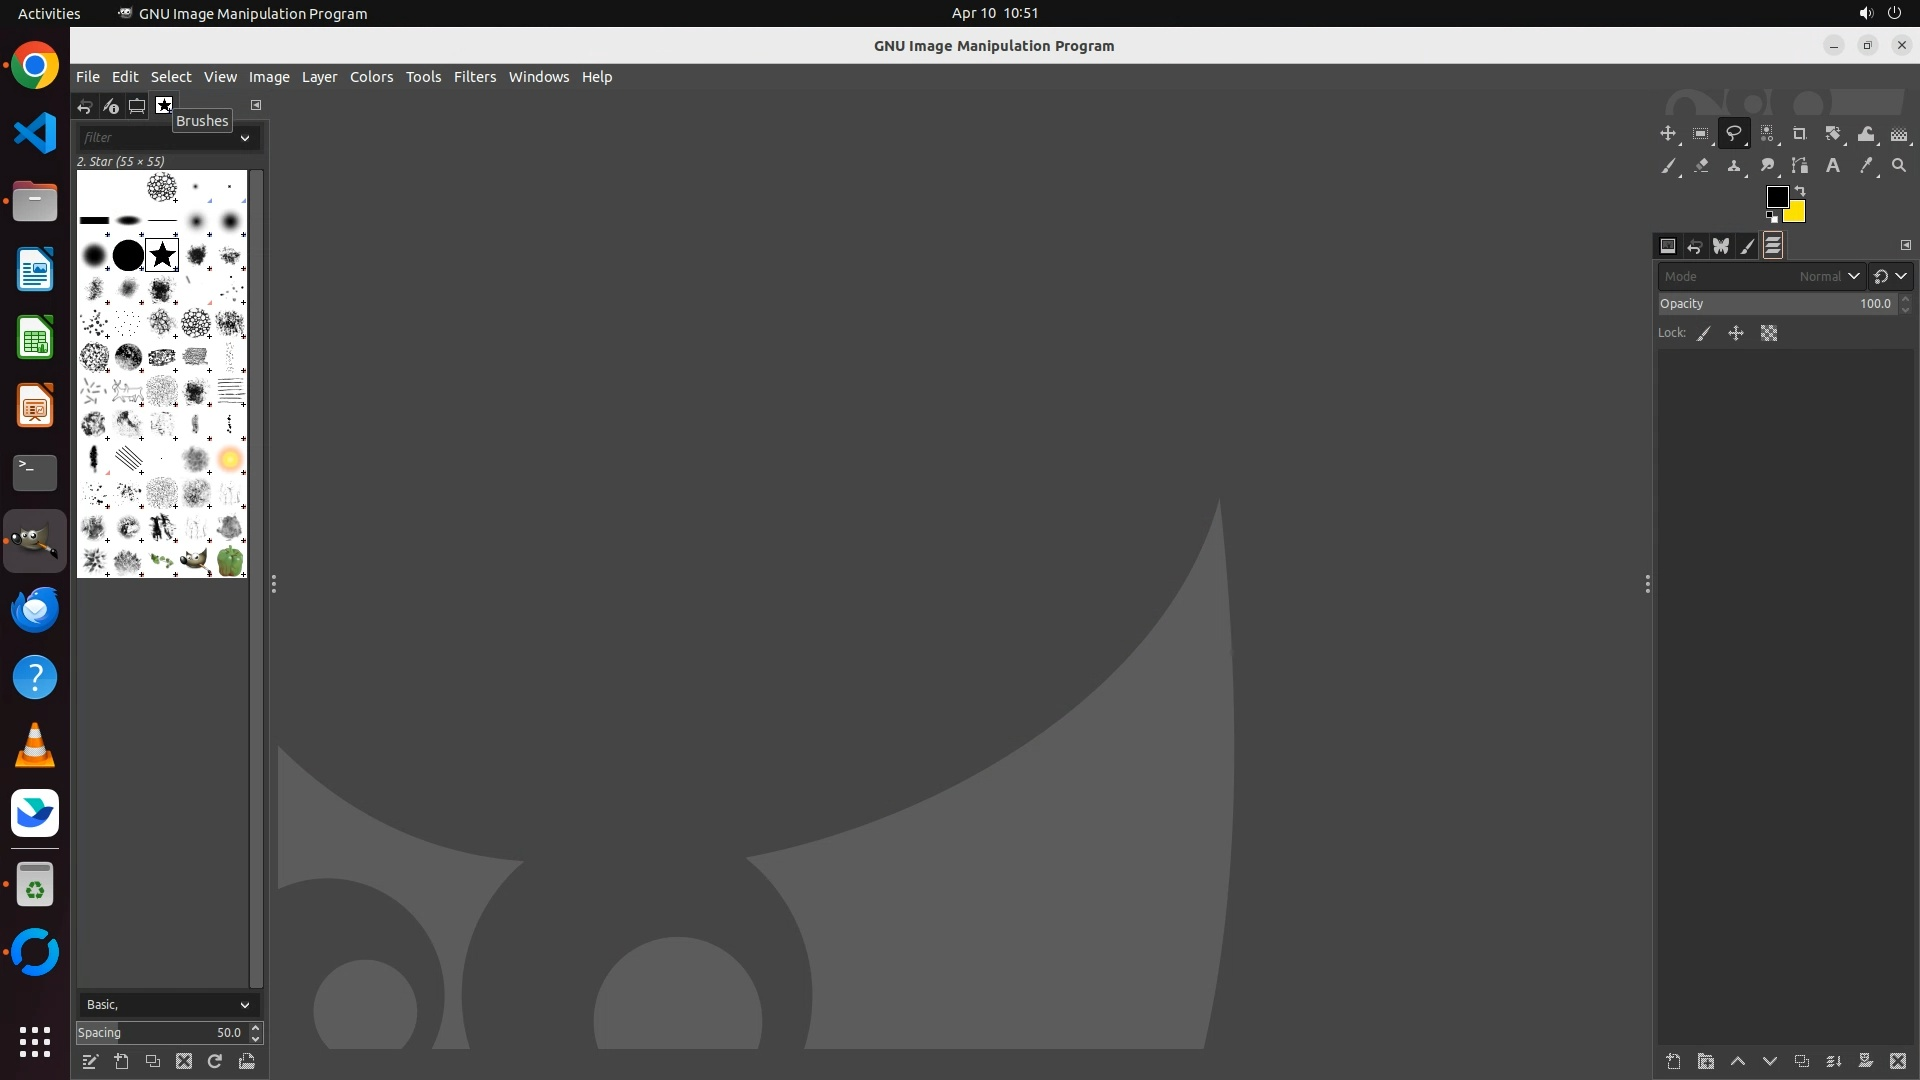Screen dimensions: 1920x1080
Task: Create a new layer button
Action: pyautogui.click(x=1673, y=1062)
